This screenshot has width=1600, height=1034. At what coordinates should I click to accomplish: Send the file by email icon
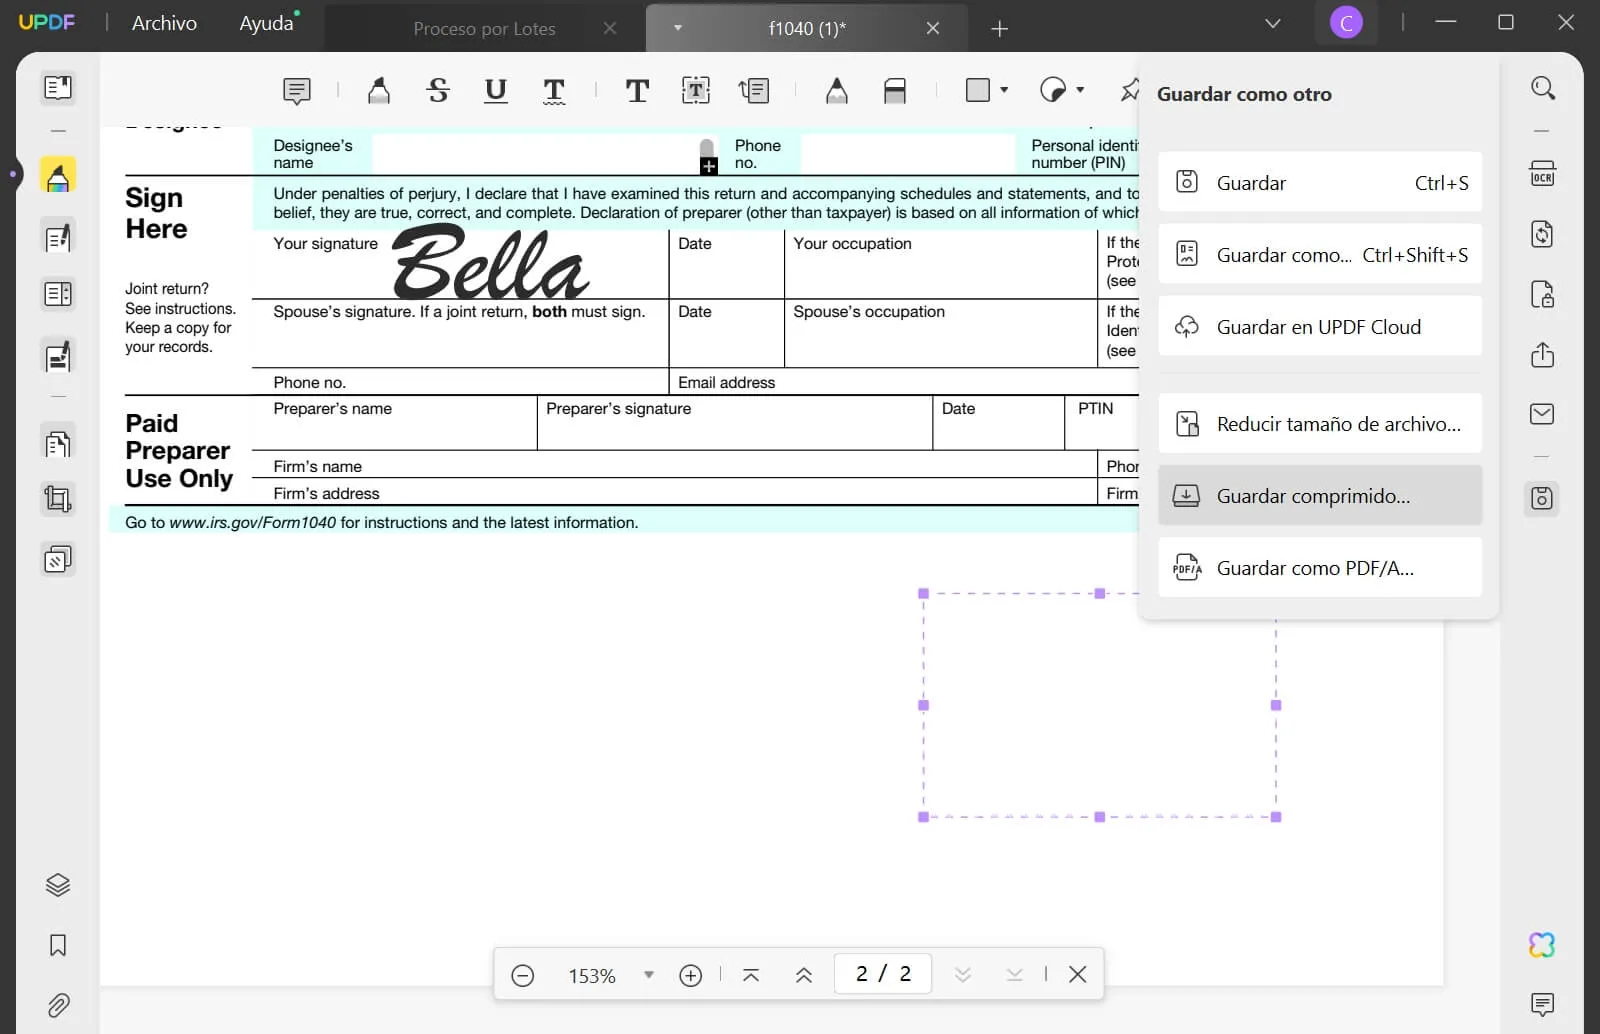point(1543,414)
